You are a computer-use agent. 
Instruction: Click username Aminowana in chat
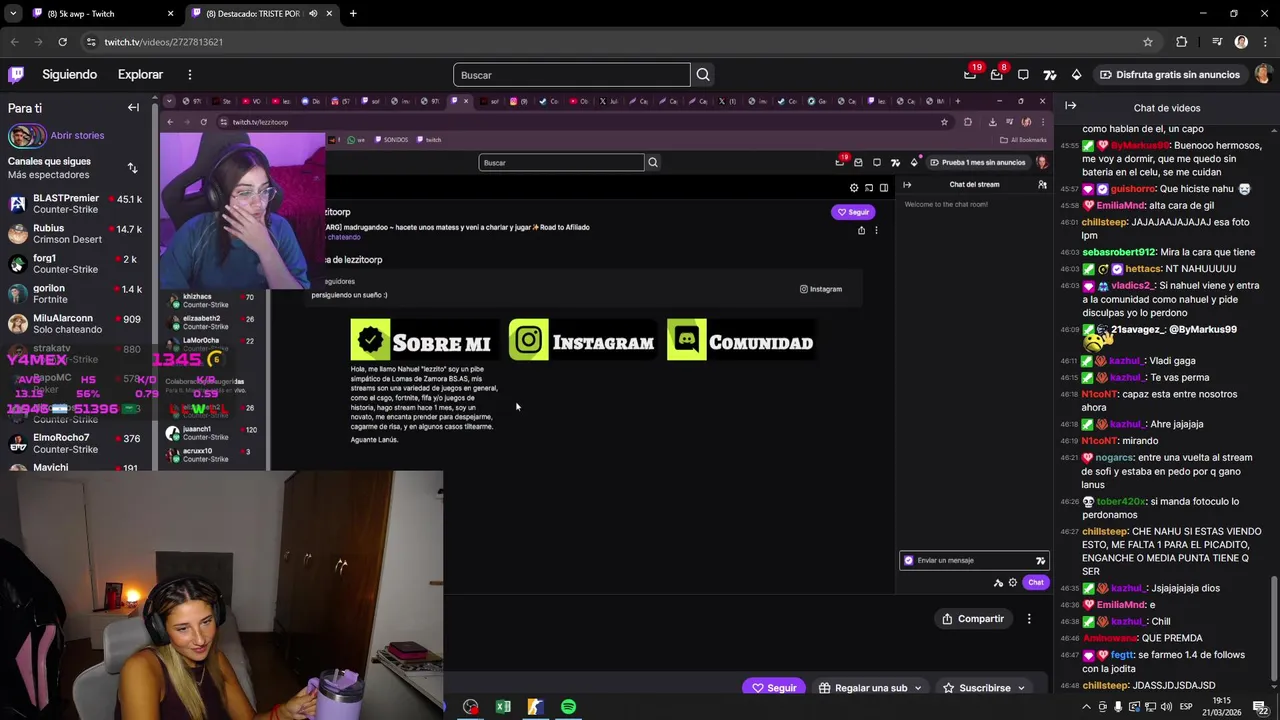1111,638
